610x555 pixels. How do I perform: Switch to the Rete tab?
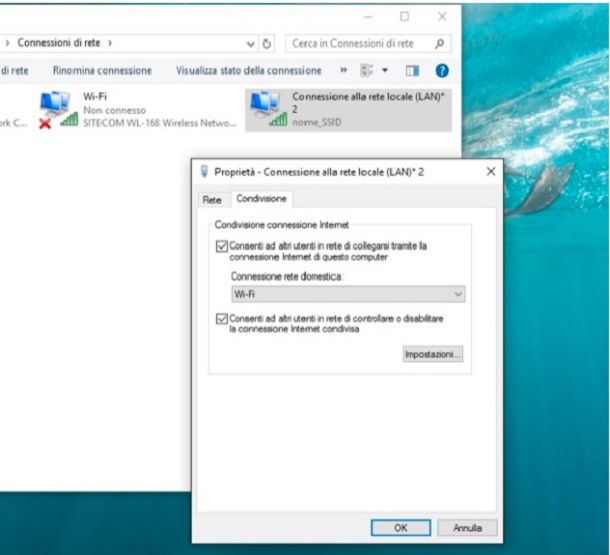click(x=212, y=200)
